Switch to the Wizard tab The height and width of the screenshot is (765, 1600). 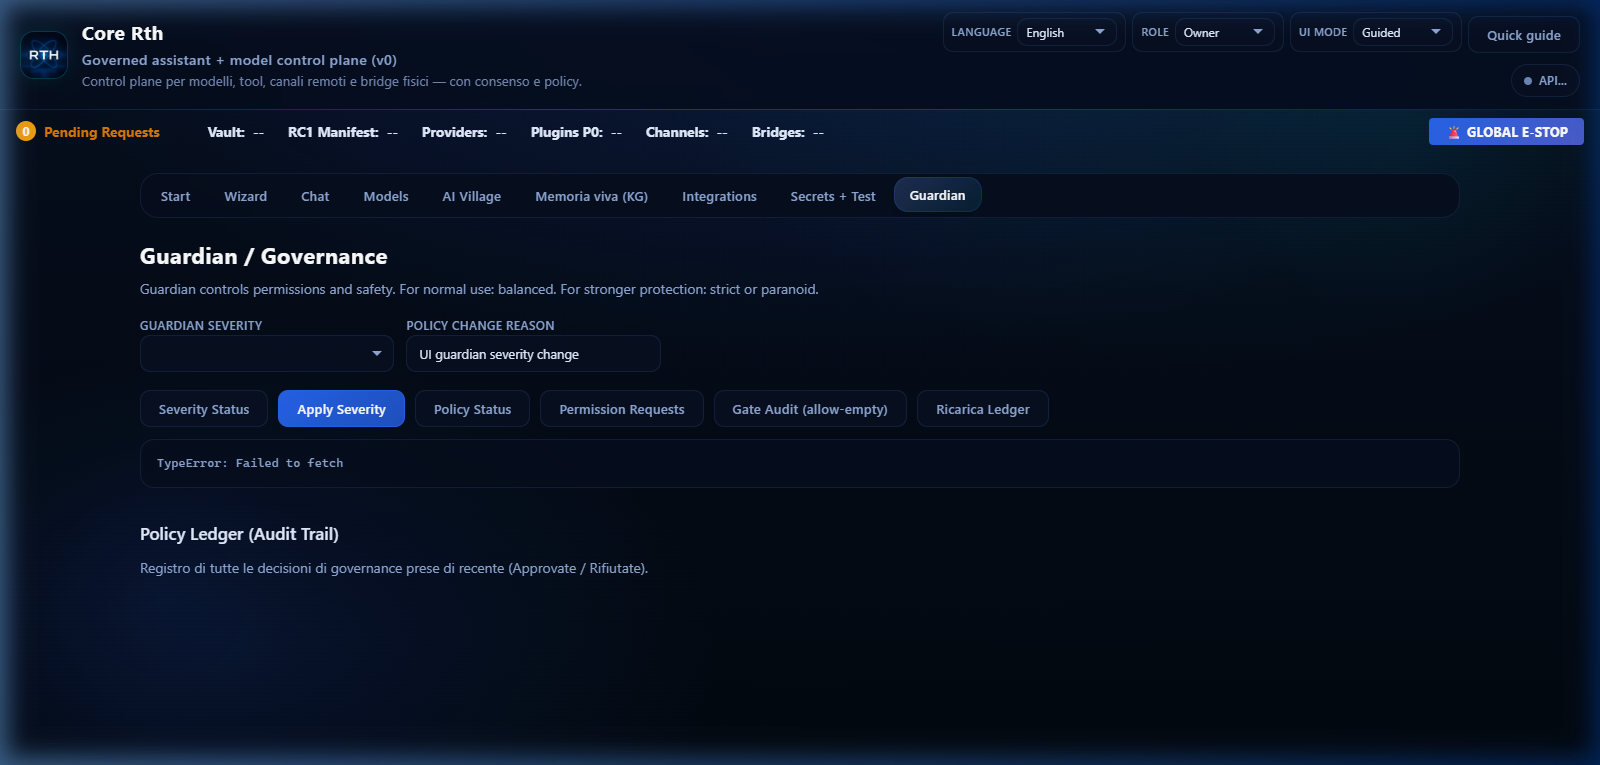point(245,196)
